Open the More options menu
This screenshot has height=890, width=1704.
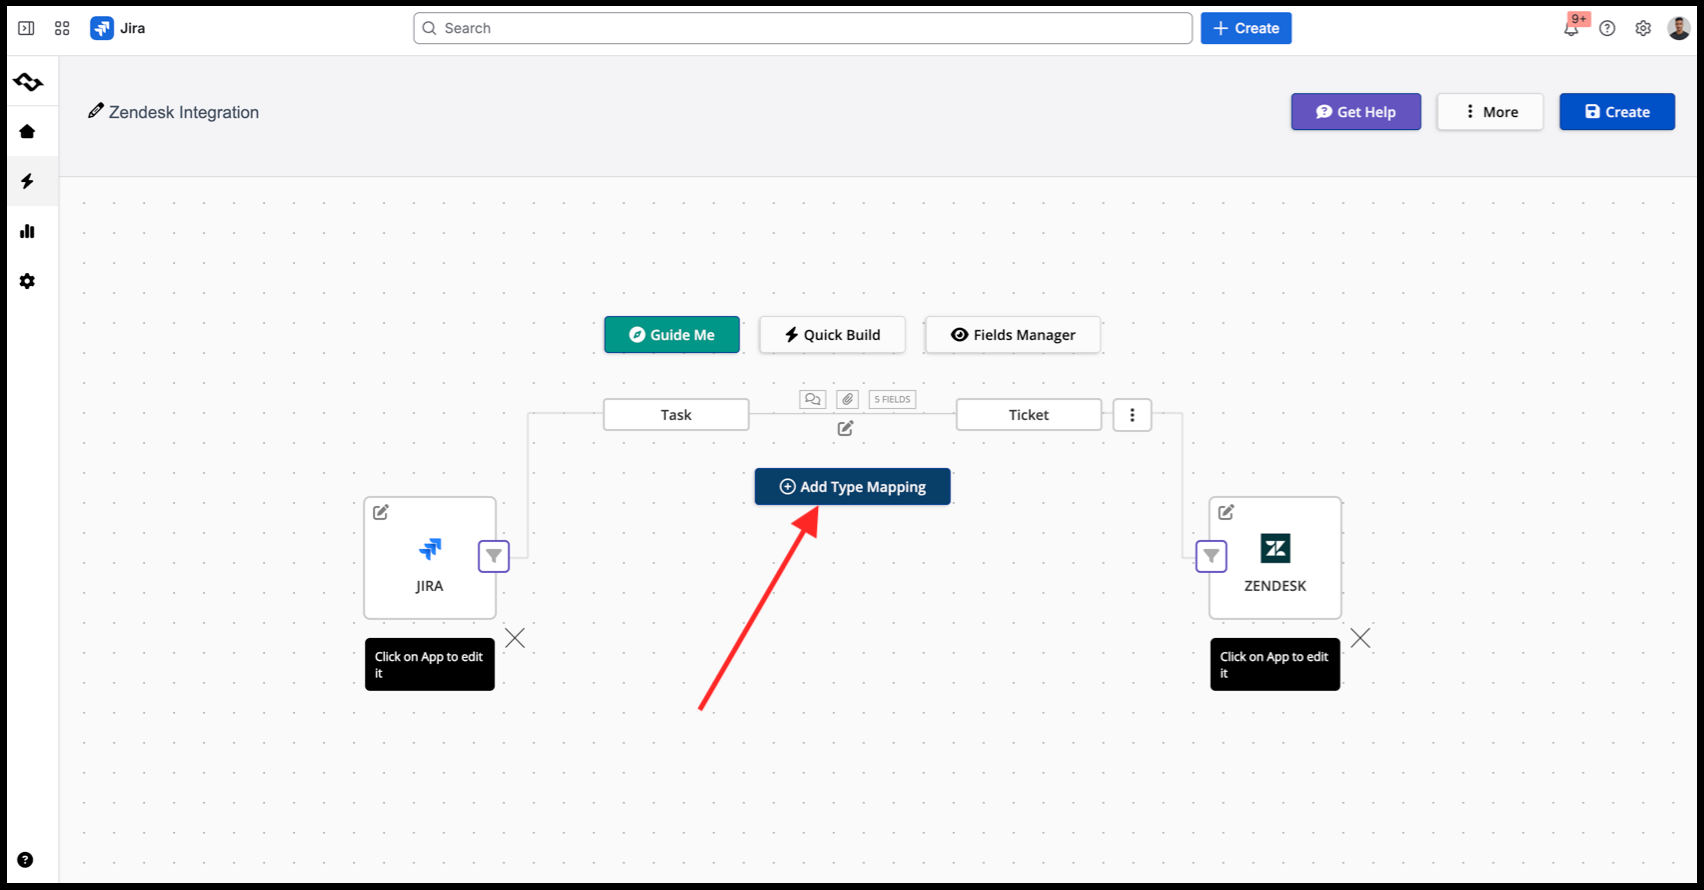point(1490,112)
